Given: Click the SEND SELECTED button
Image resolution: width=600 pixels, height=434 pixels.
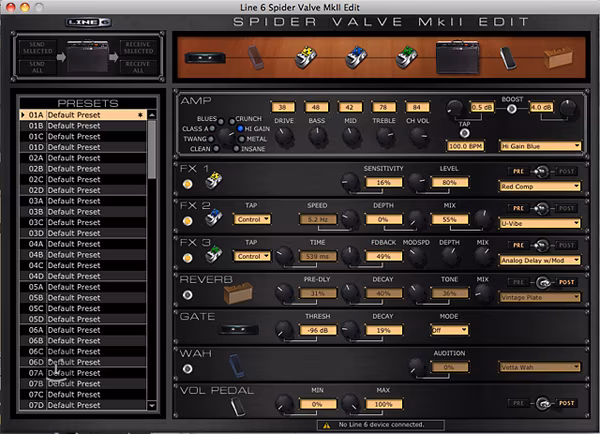Looking at the screenshot, I should [37, 48].
